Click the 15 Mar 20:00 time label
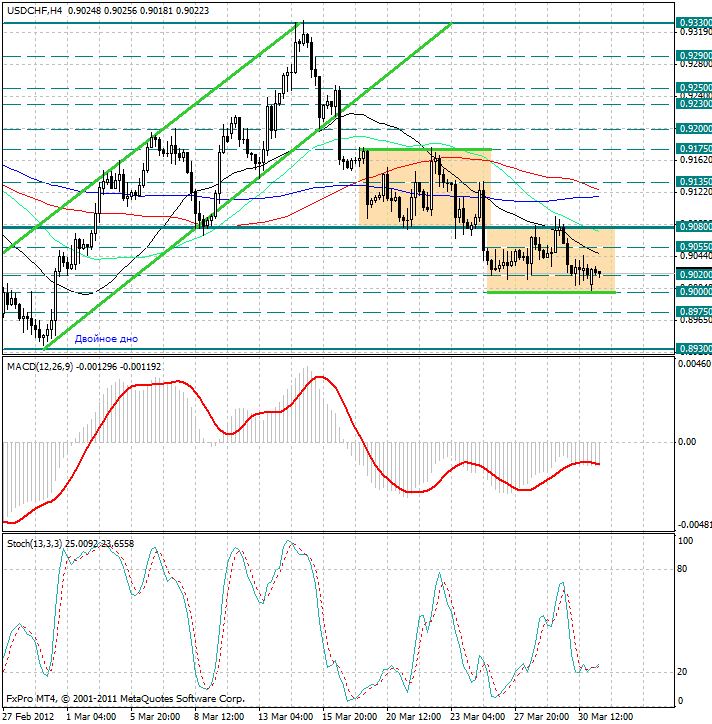The image size is (712, 724). pyautogui.click(x=350, y=717)
